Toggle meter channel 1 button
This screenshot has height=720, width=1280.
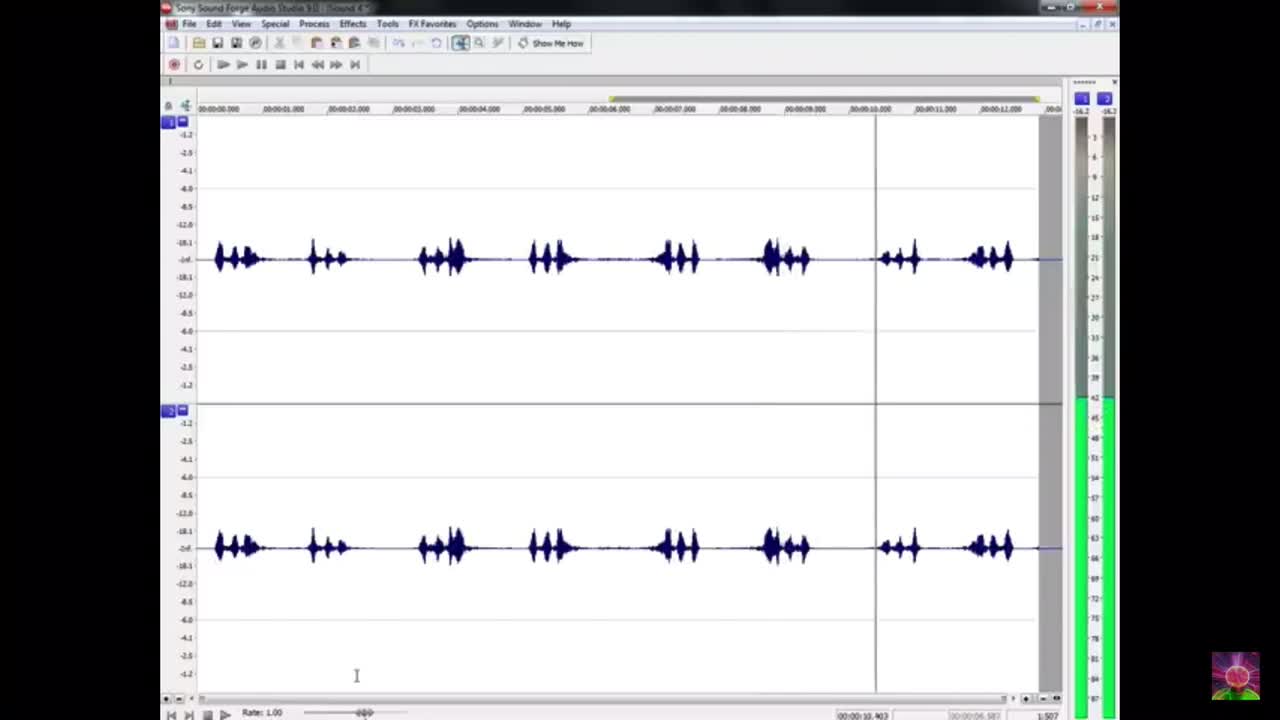tap(1082, 98)
